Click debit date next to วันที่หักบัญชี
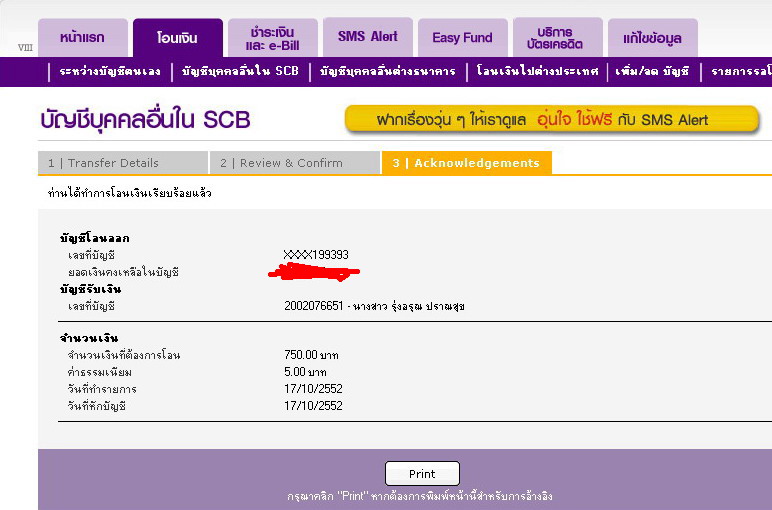Viewport: 772px width, 510px height. point(313,406)
